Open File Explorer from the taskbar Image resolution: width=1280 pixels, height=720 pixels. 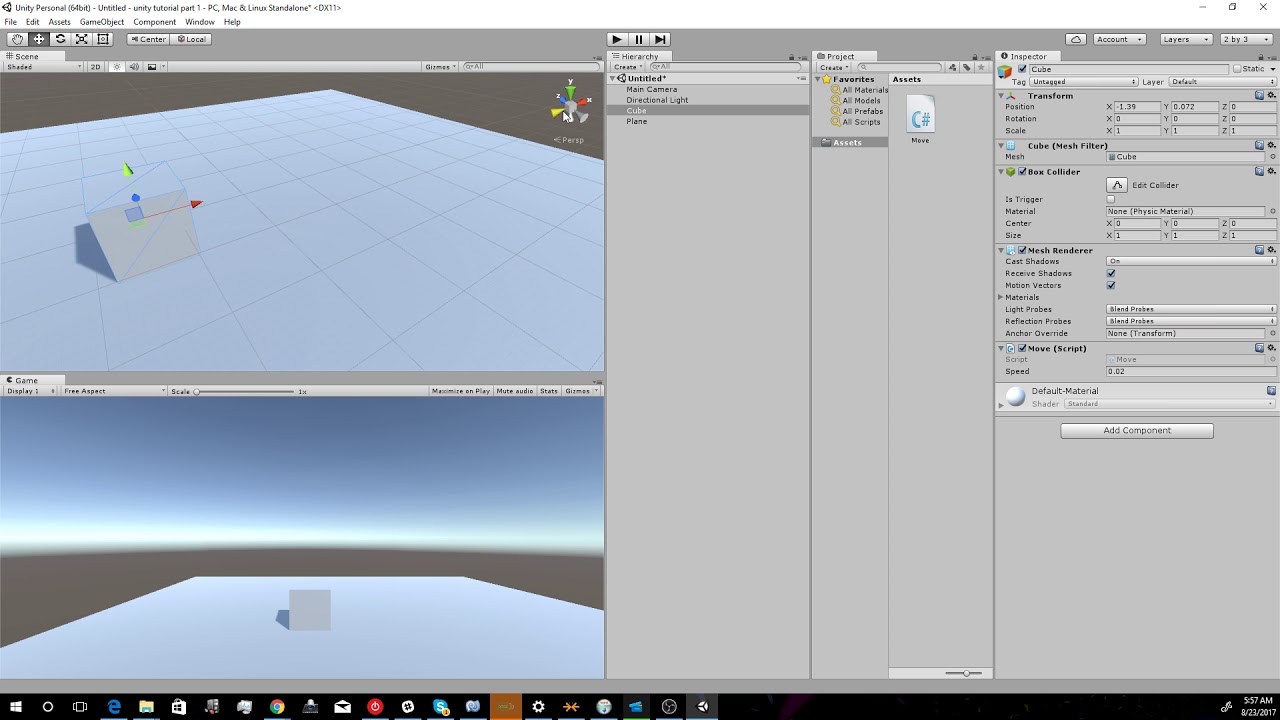(x=146, y=707)
